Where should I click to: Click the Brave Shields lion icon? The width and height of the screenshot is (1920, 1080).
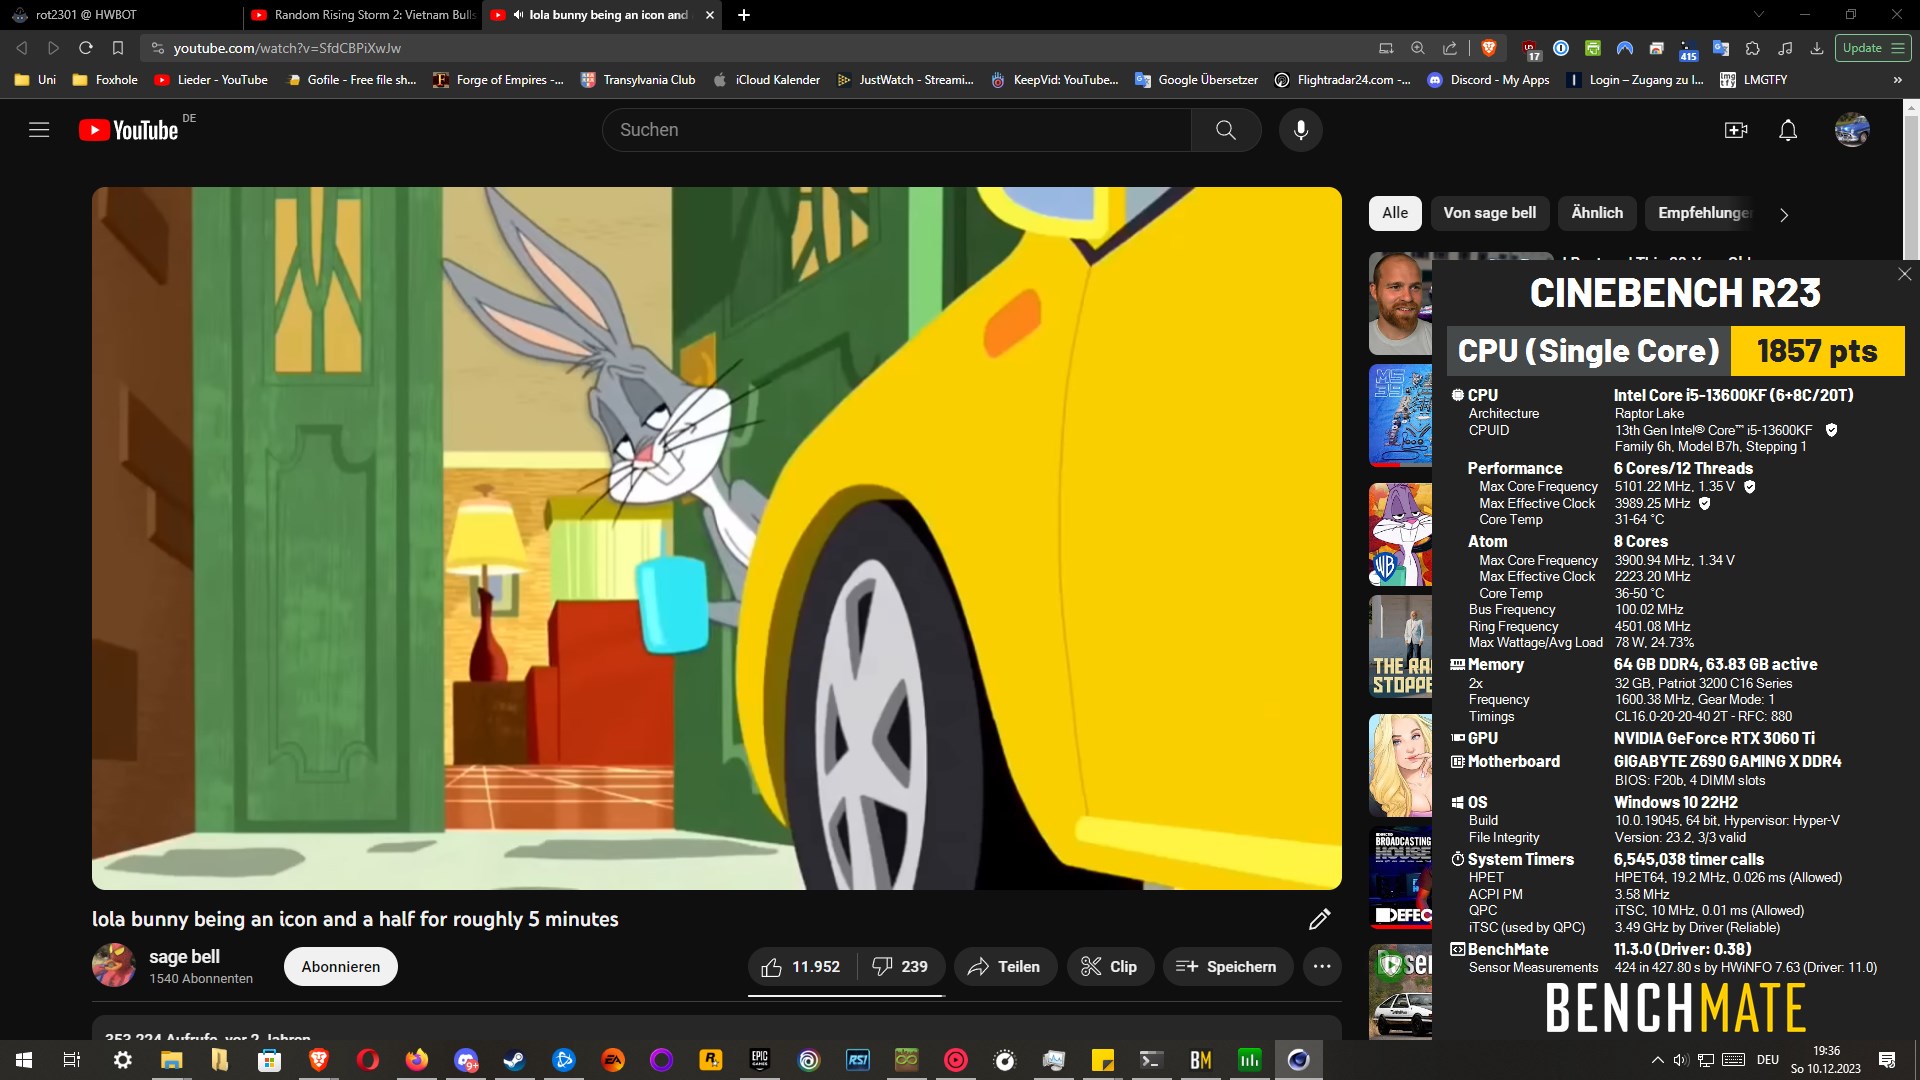point(1488,48)
